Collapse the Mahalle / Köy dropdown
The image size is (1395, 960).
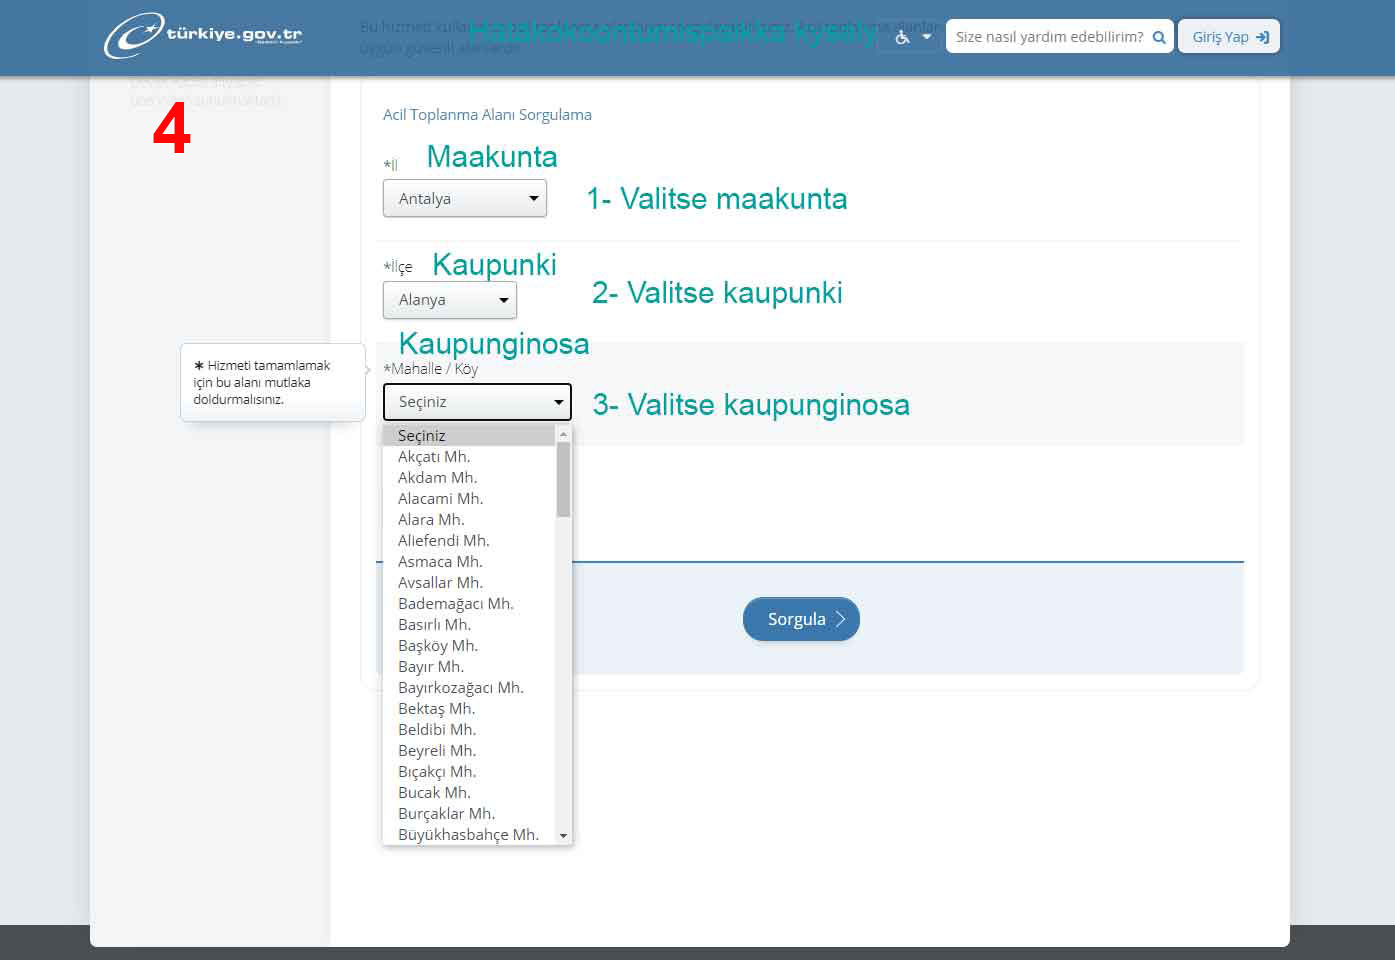(x=477, y=402)
